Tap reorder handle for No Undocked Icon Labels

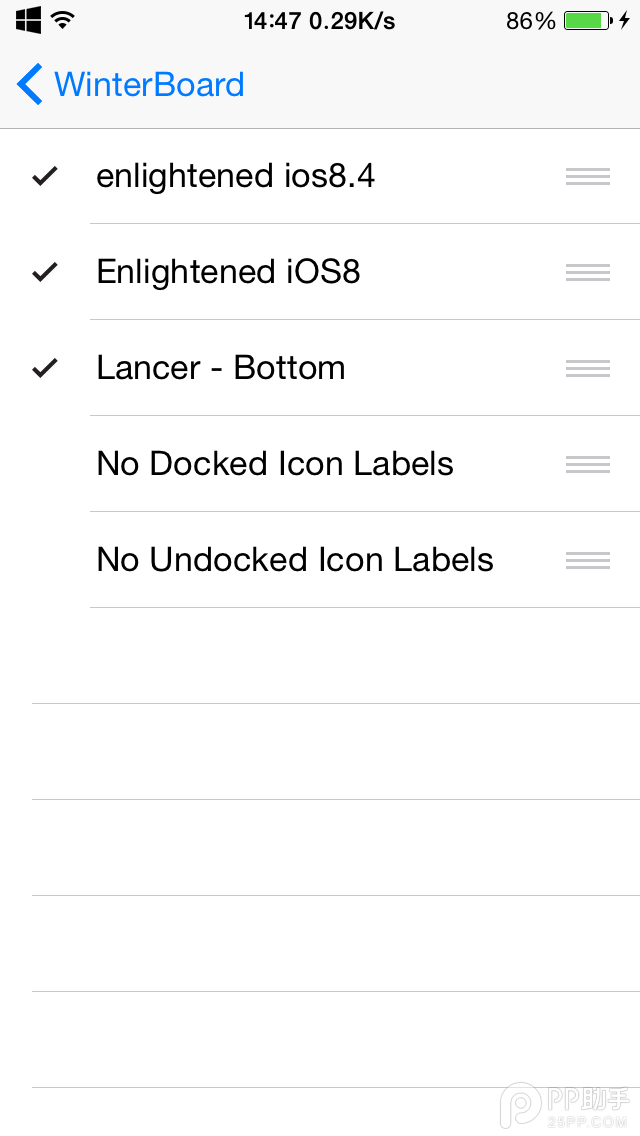tap(588, 560)
